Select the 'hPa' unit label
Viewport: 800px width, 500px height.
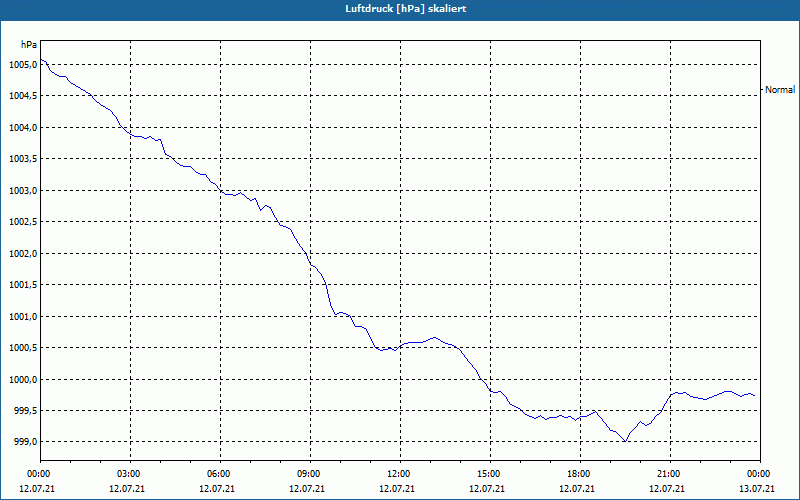(29, 45)
